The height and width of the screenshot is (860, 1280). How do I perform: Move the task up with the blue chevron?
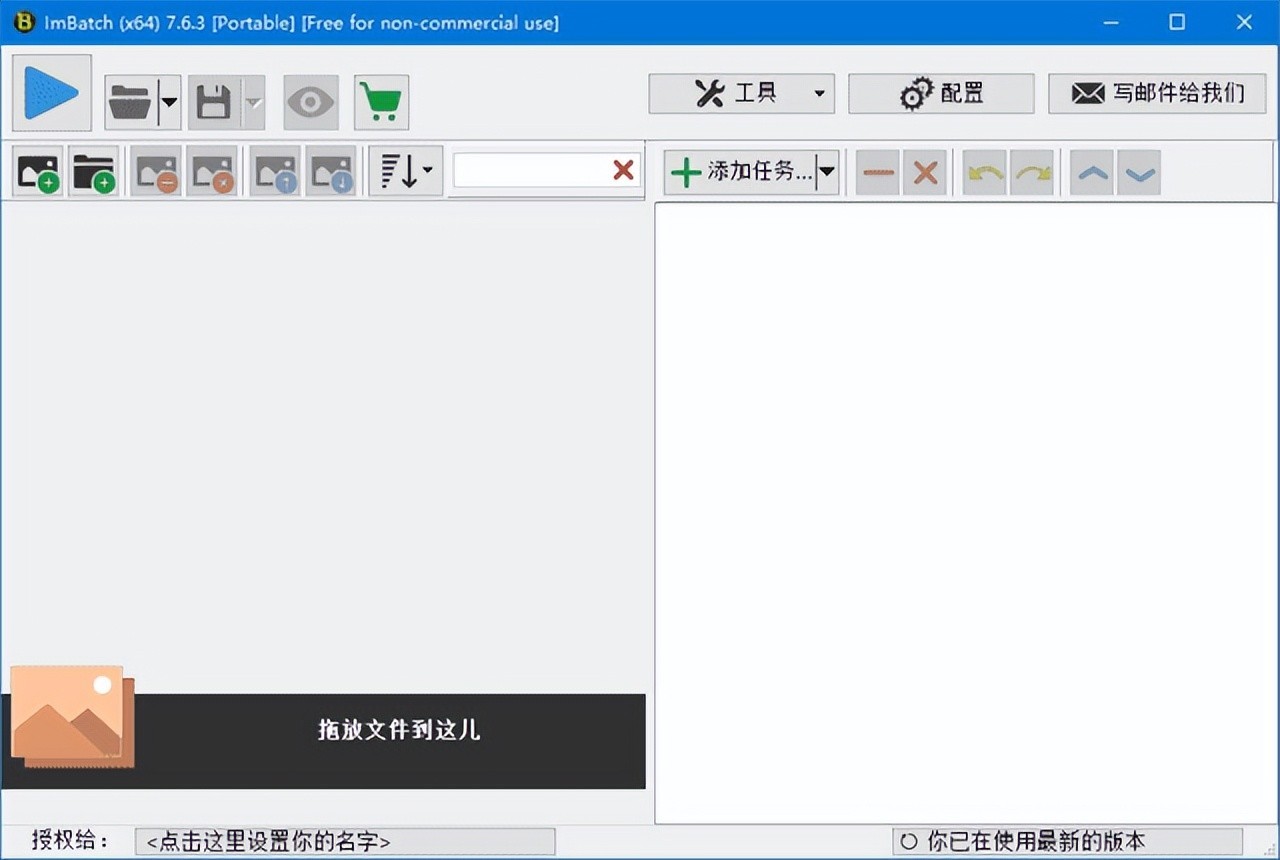tap(1092, 172)
